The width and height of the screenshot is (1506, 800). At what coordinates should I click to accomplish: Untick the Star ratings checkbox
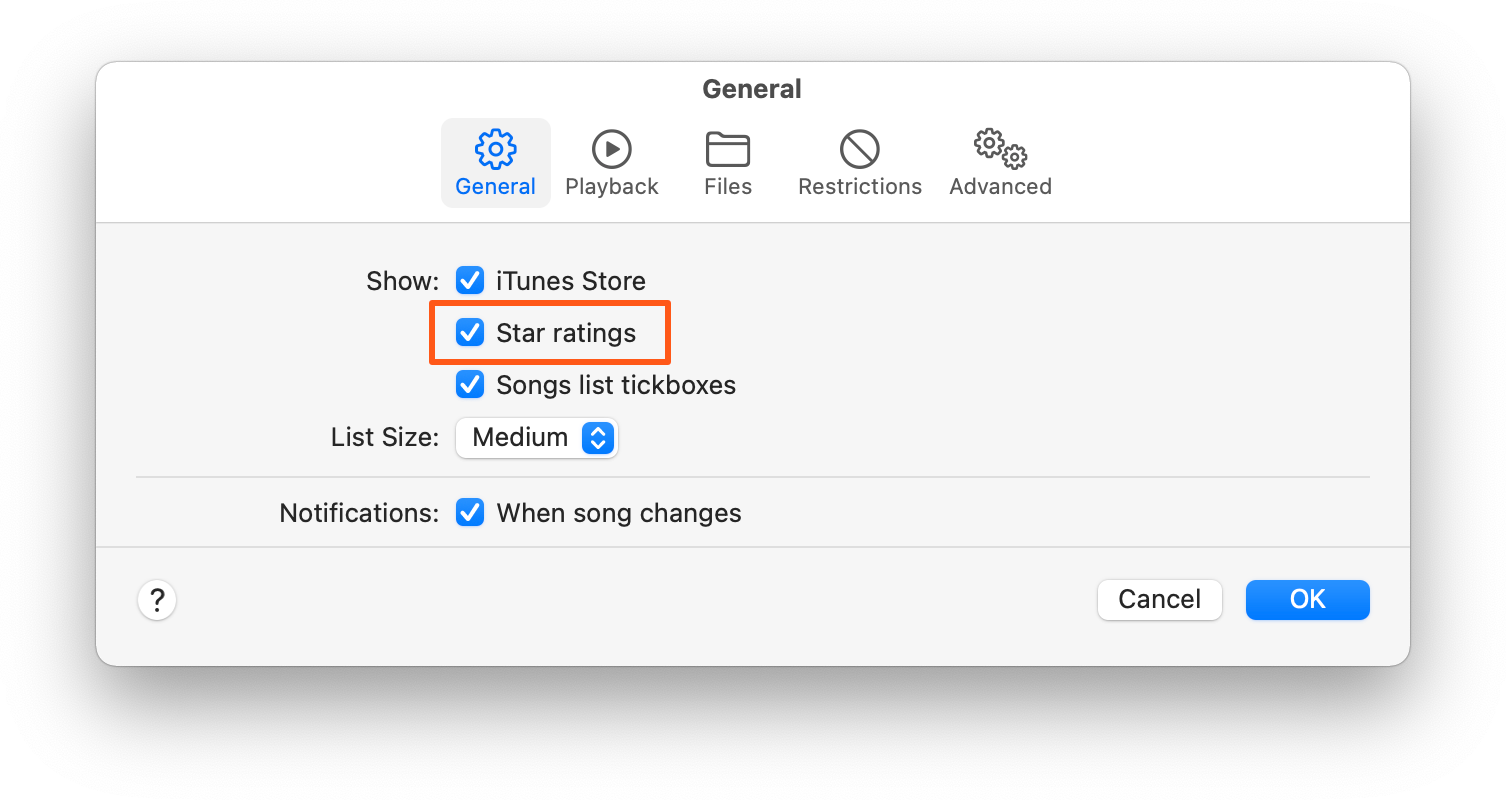tap(470, 332)
